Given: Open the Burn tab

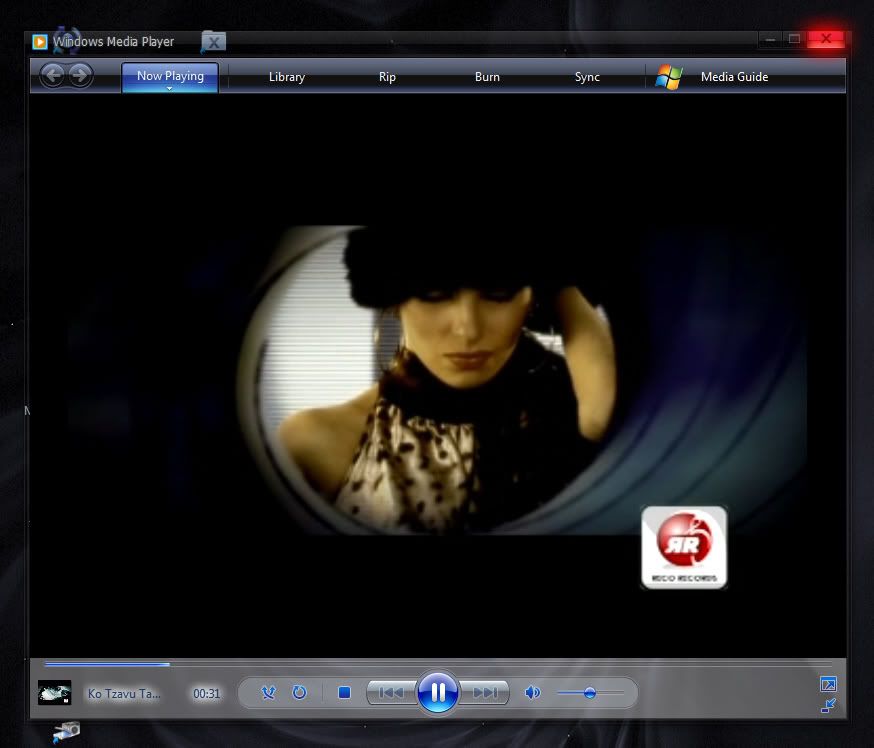Looking at the screenshot, I should coord(487,77).
